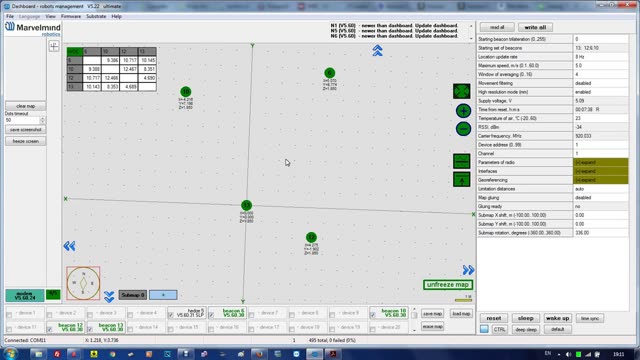Uncheck the beacon 13 checkbox
This screenshot has width=640, height=360.
coord(90,329)
